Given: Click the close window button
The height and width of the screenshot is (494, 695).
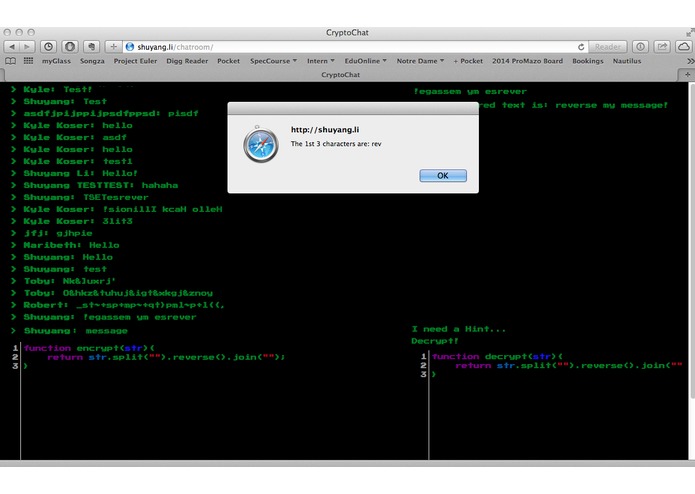Looking at the screenshot, I should 7,32.
